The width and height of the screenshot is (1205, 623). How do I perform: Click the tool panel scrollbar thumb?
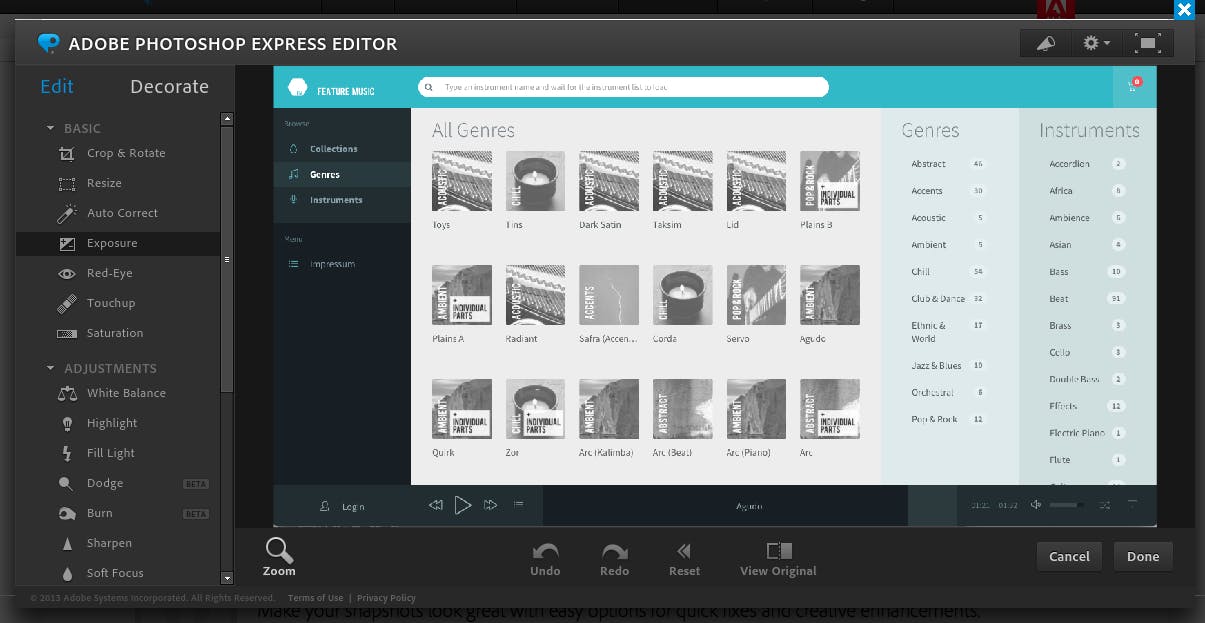click(227, 259)
